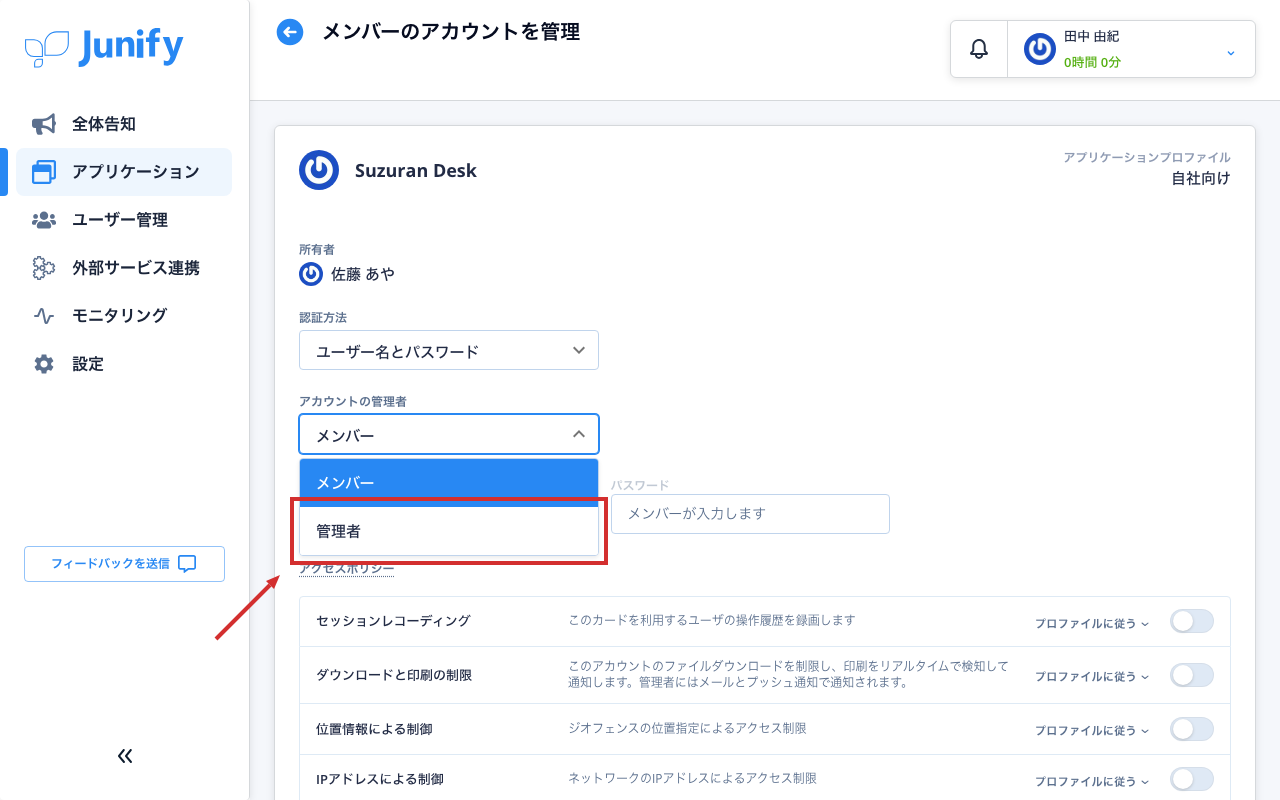Click the Suzuran Desk app icon

319,170
